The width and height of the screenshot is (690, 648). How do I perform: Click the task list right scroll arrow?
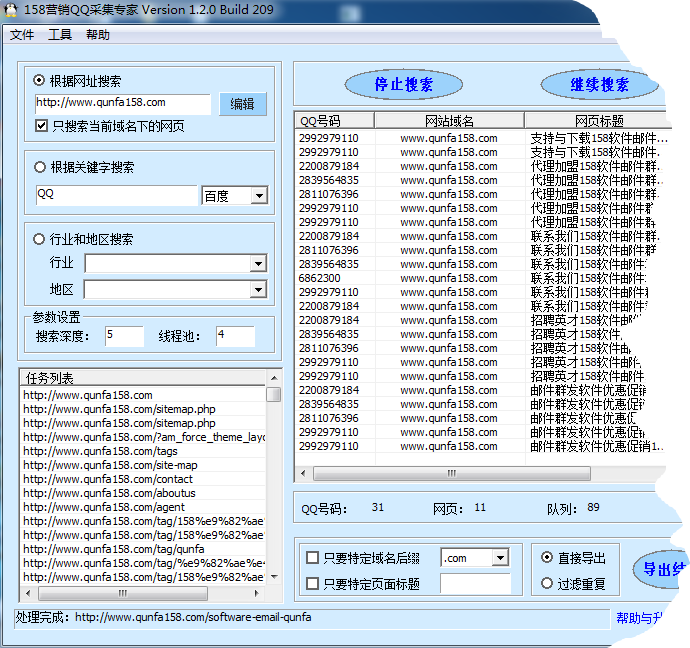257,593
